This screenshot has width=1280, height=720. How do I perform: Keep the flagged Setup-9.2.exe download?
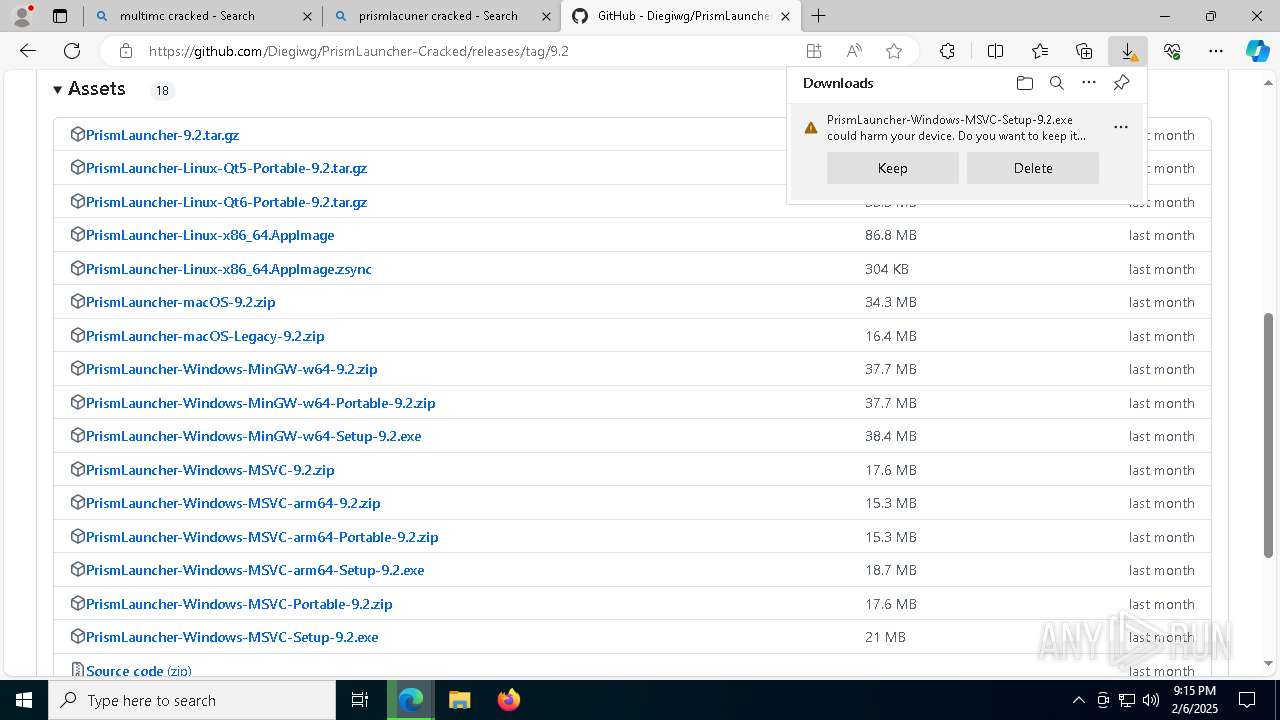coord(893,168)
